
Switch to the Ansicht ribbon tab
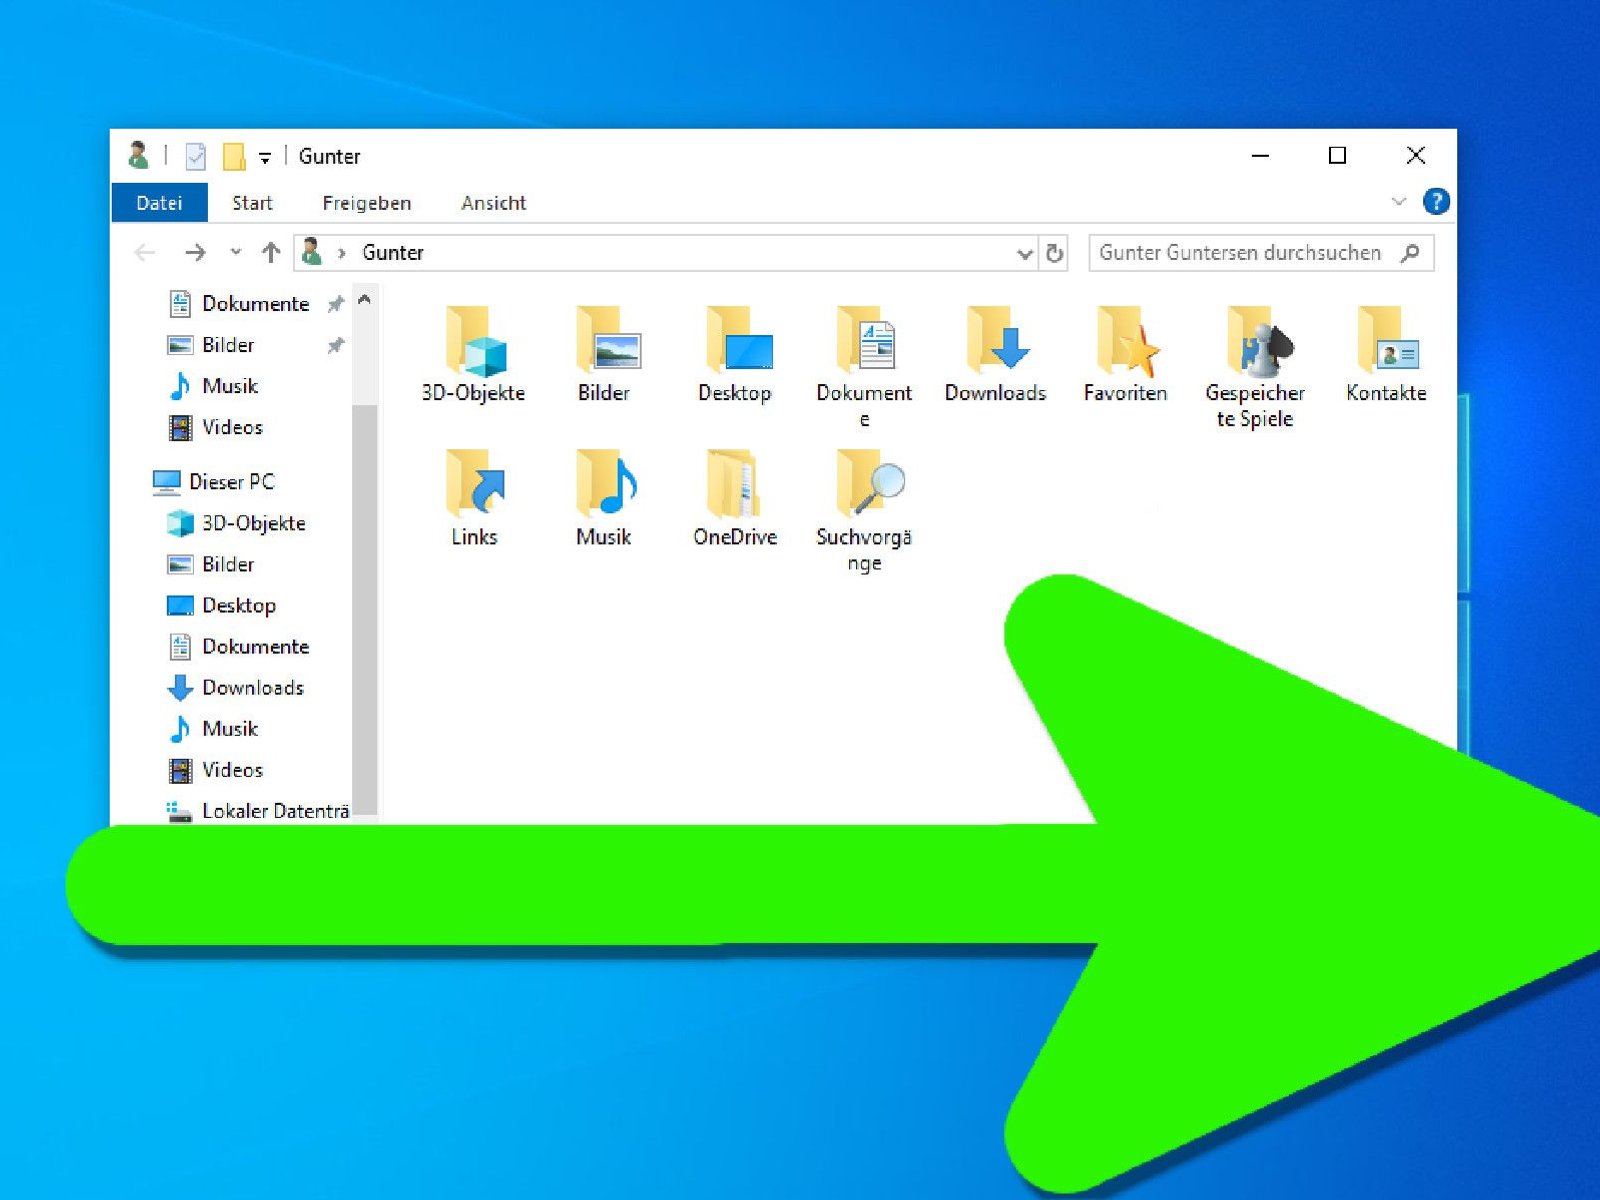(493, 203)
